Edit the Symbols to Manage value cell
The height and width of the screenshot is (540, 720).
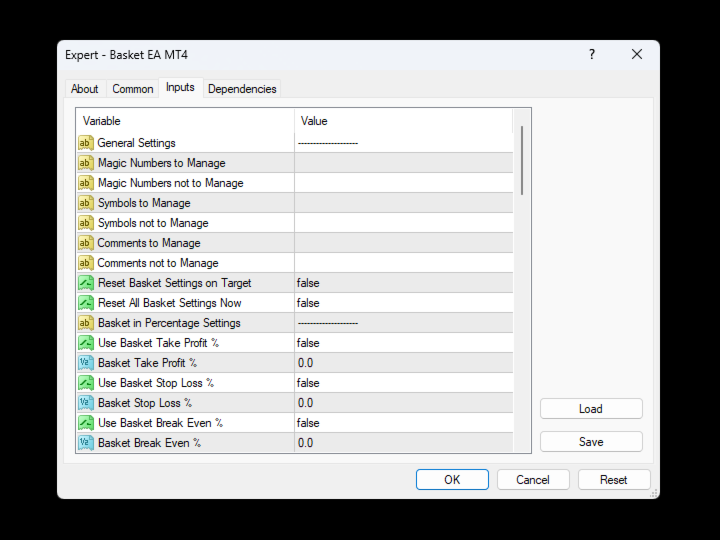pos(404,203)
